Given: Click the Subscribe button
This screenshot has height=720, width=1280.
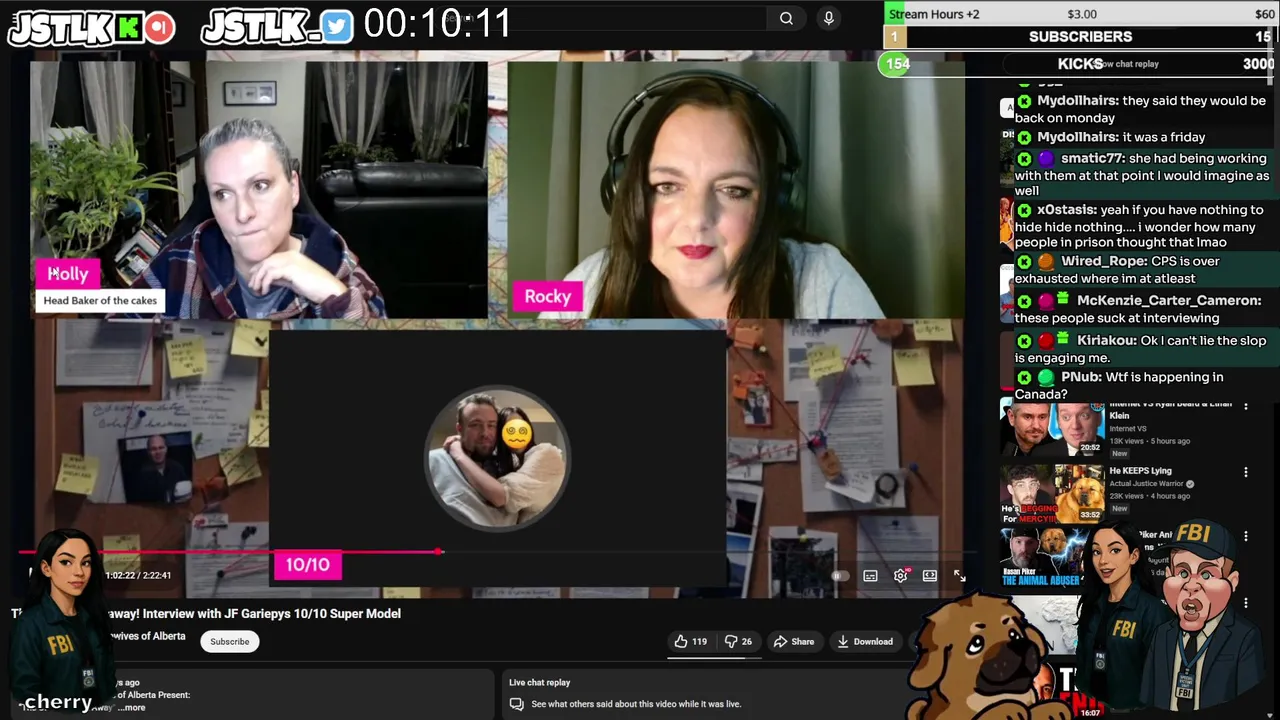Looking at the screenshot, I should 230,641.
